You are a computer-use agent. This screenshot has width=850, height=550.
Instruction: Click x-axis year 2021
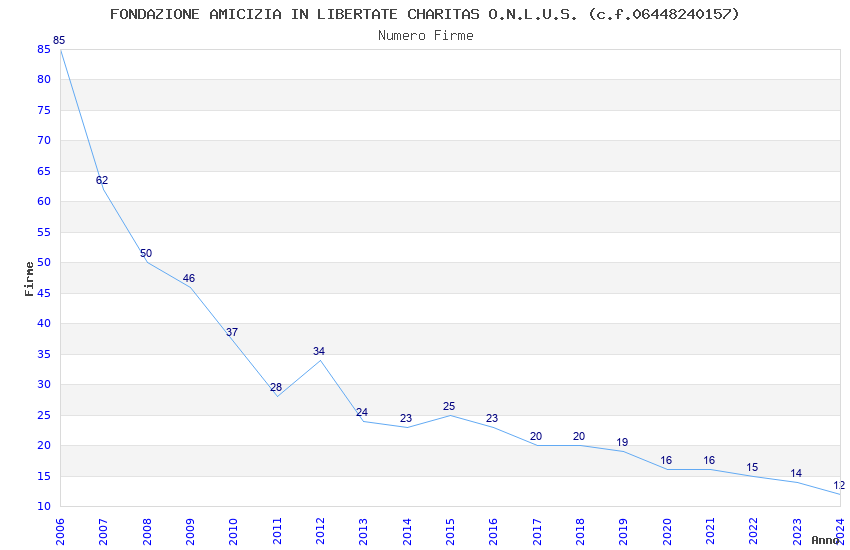pyautogui.click(x=711, y=531)
